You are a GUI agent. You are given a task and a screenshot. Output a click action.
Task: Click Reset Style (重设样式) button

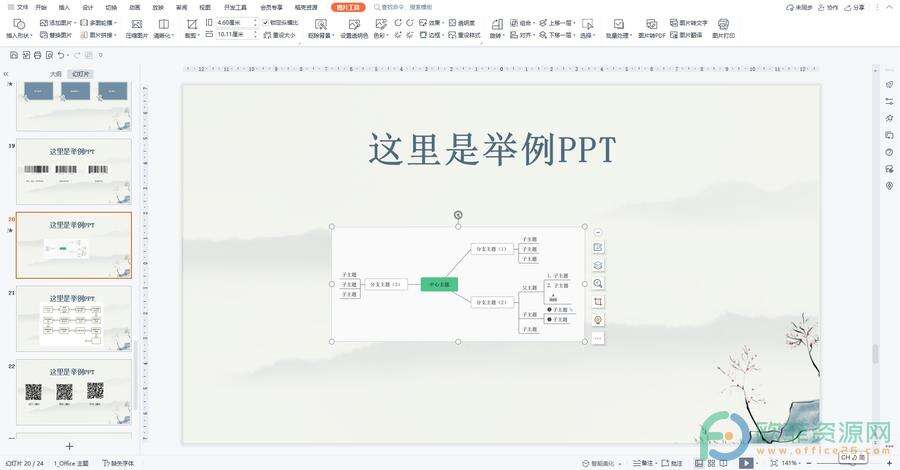tap(464, 35)
